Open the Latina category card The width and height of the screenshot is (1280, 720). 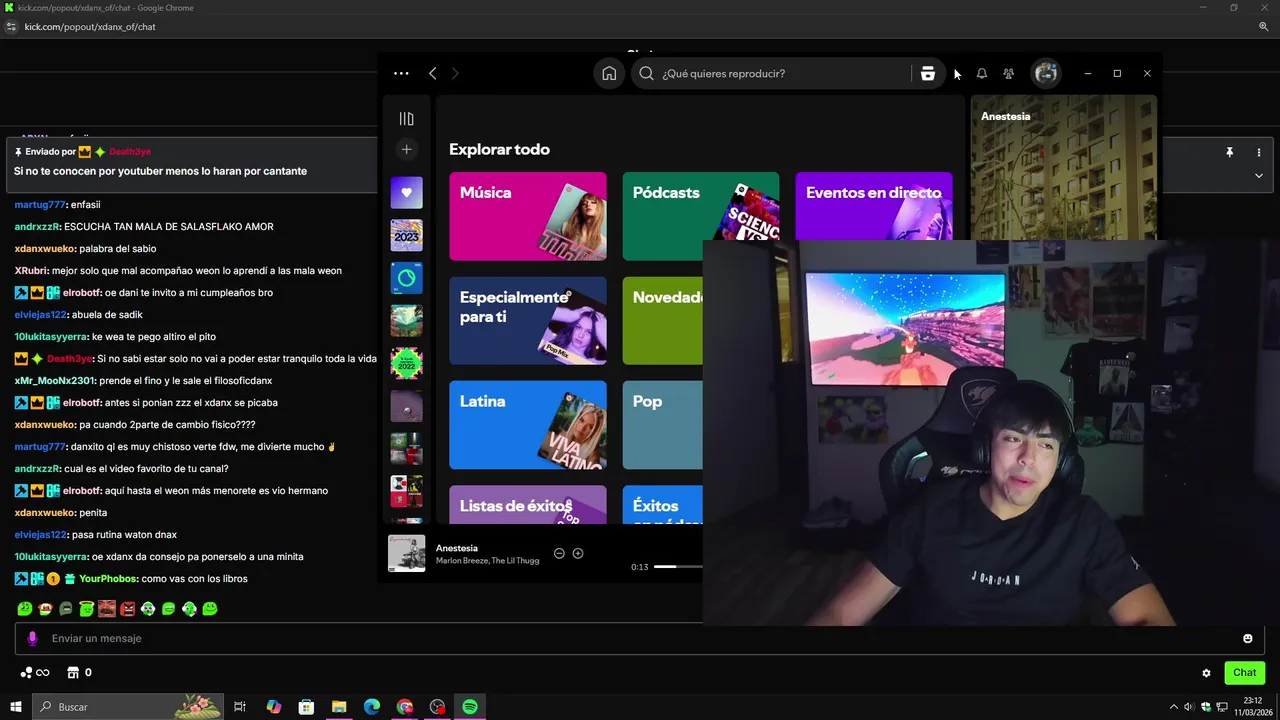coord(528,425)
